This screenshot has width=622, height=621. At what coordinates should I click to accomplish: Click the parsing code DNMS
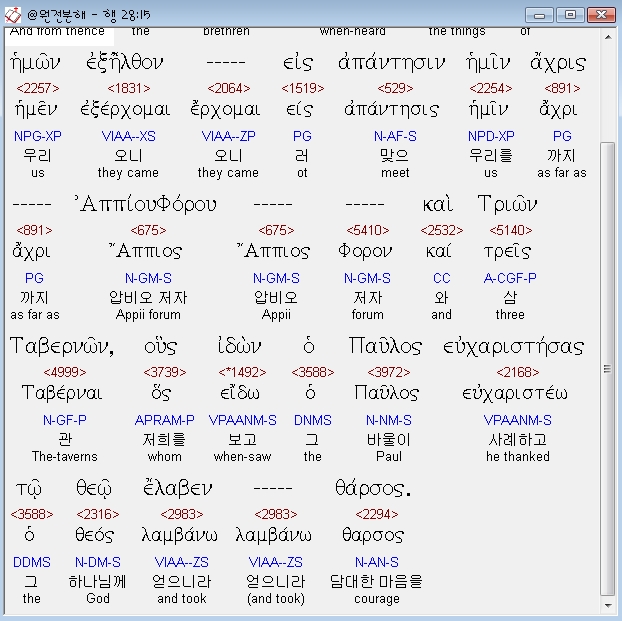313,420
